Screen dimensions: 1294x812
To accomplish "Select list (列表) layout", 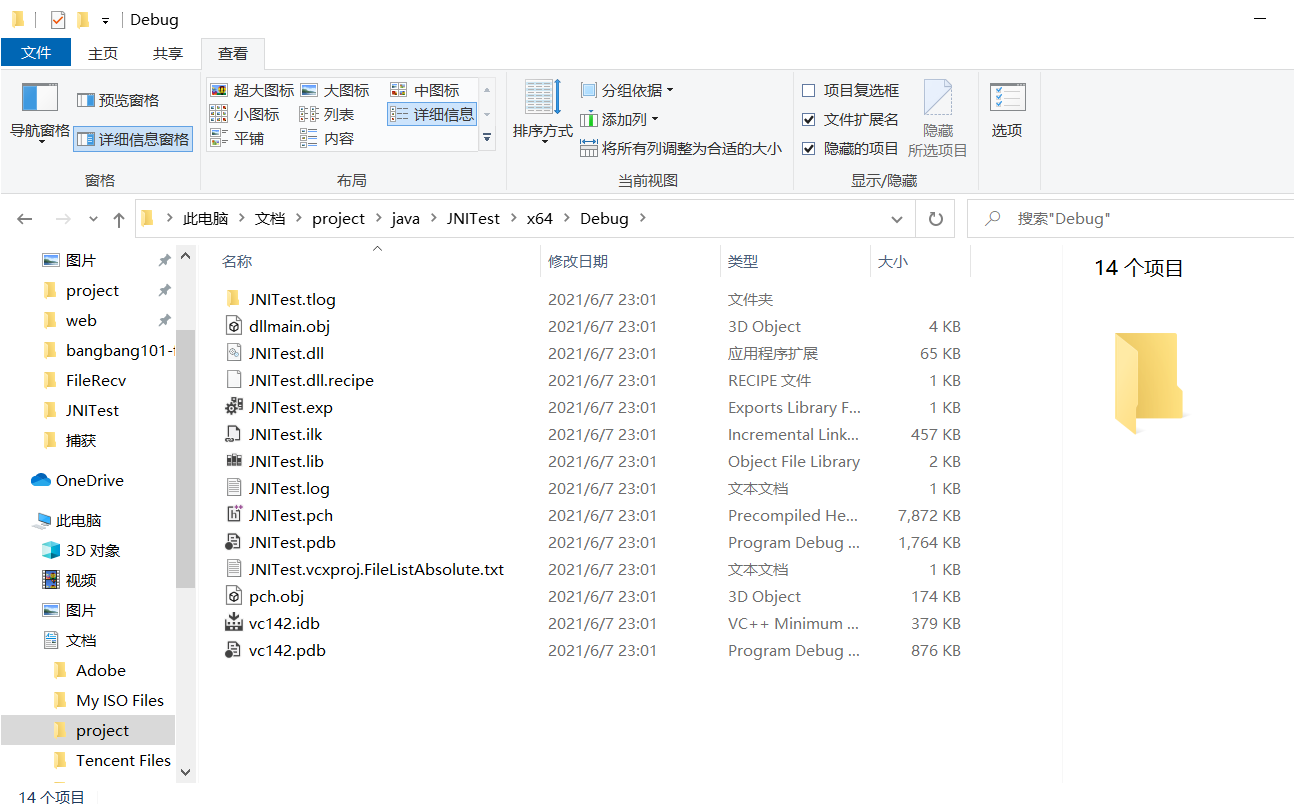I will tap(327, 114).
